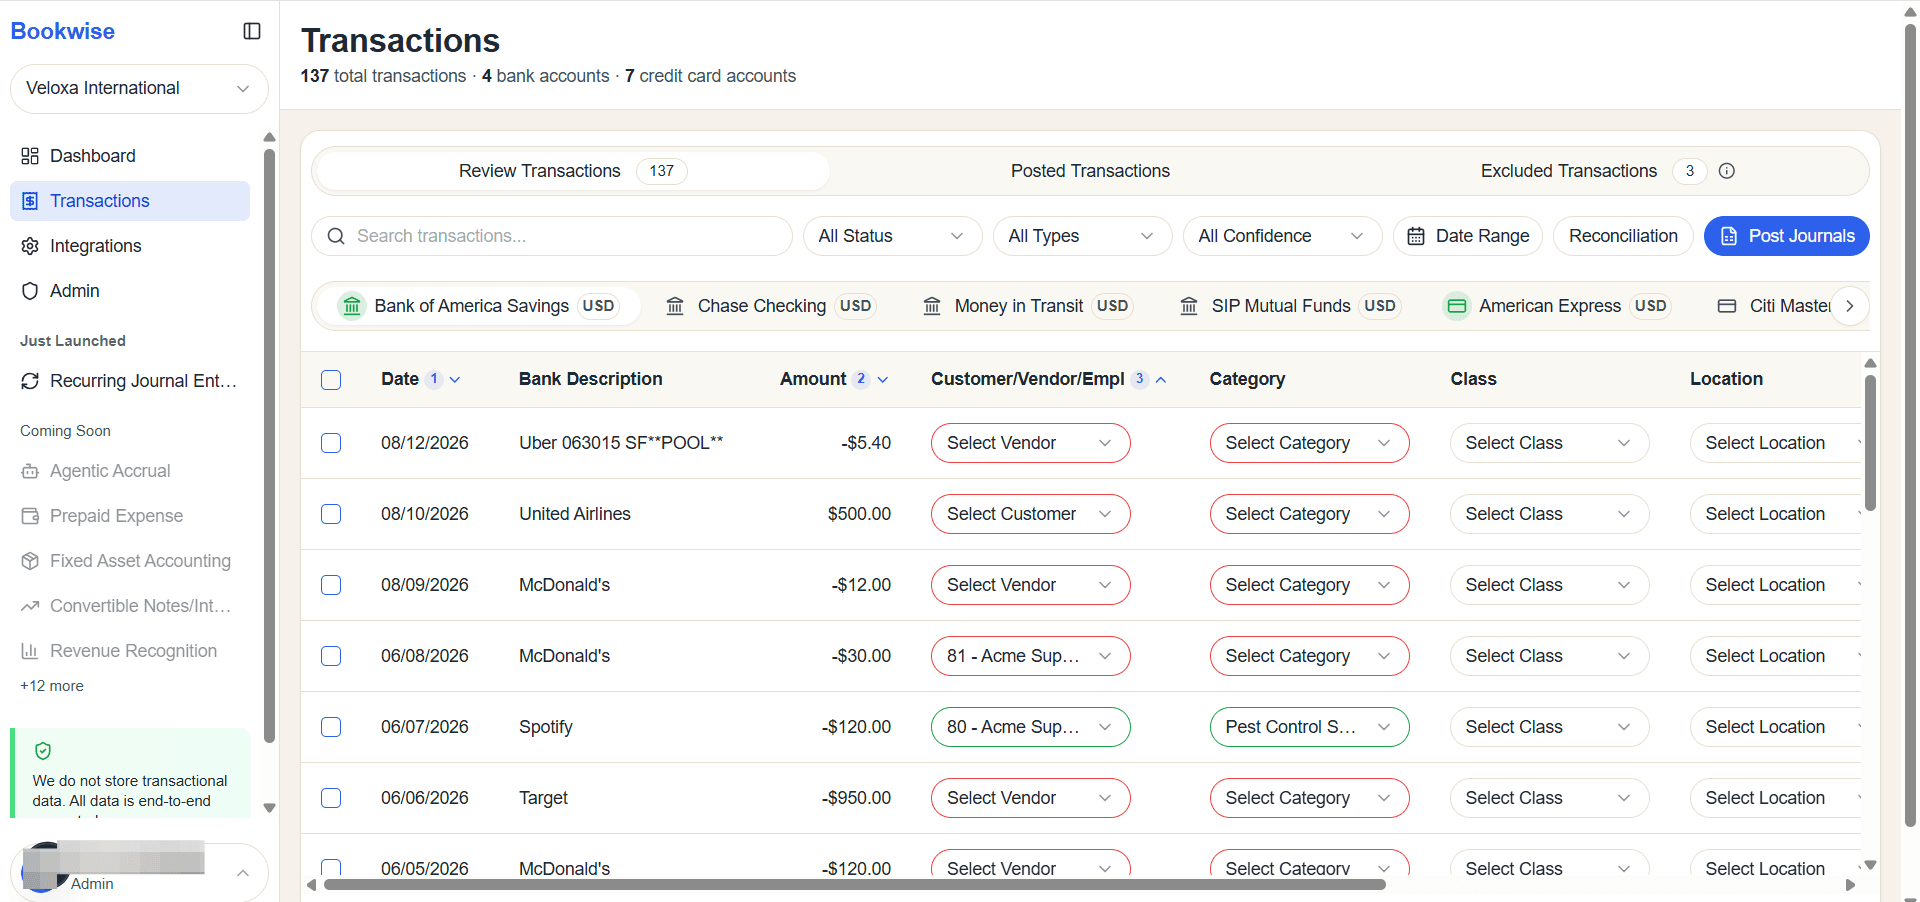1920x902 pixels.
Task: Click the Category column header
Action: [1247, 379]
